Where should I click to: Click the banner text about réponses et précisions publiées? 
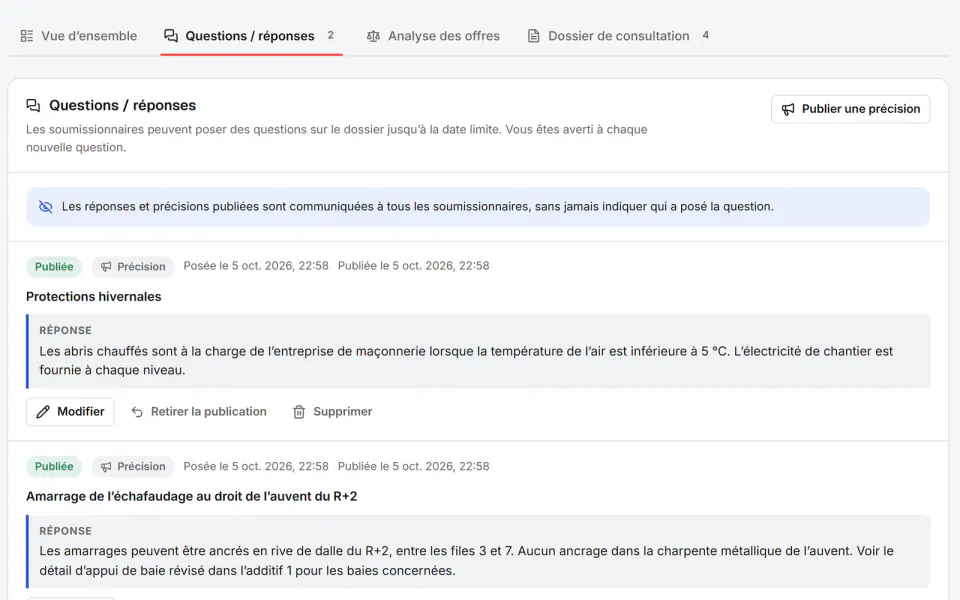(418, 207)
